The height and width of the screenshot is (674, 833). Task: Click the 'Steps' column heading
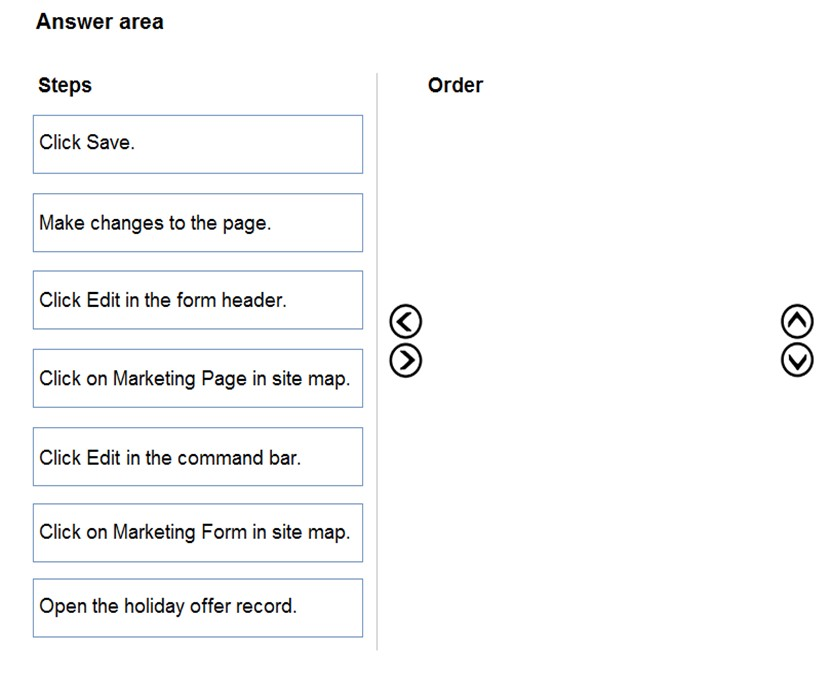click(x=65, y=85)
